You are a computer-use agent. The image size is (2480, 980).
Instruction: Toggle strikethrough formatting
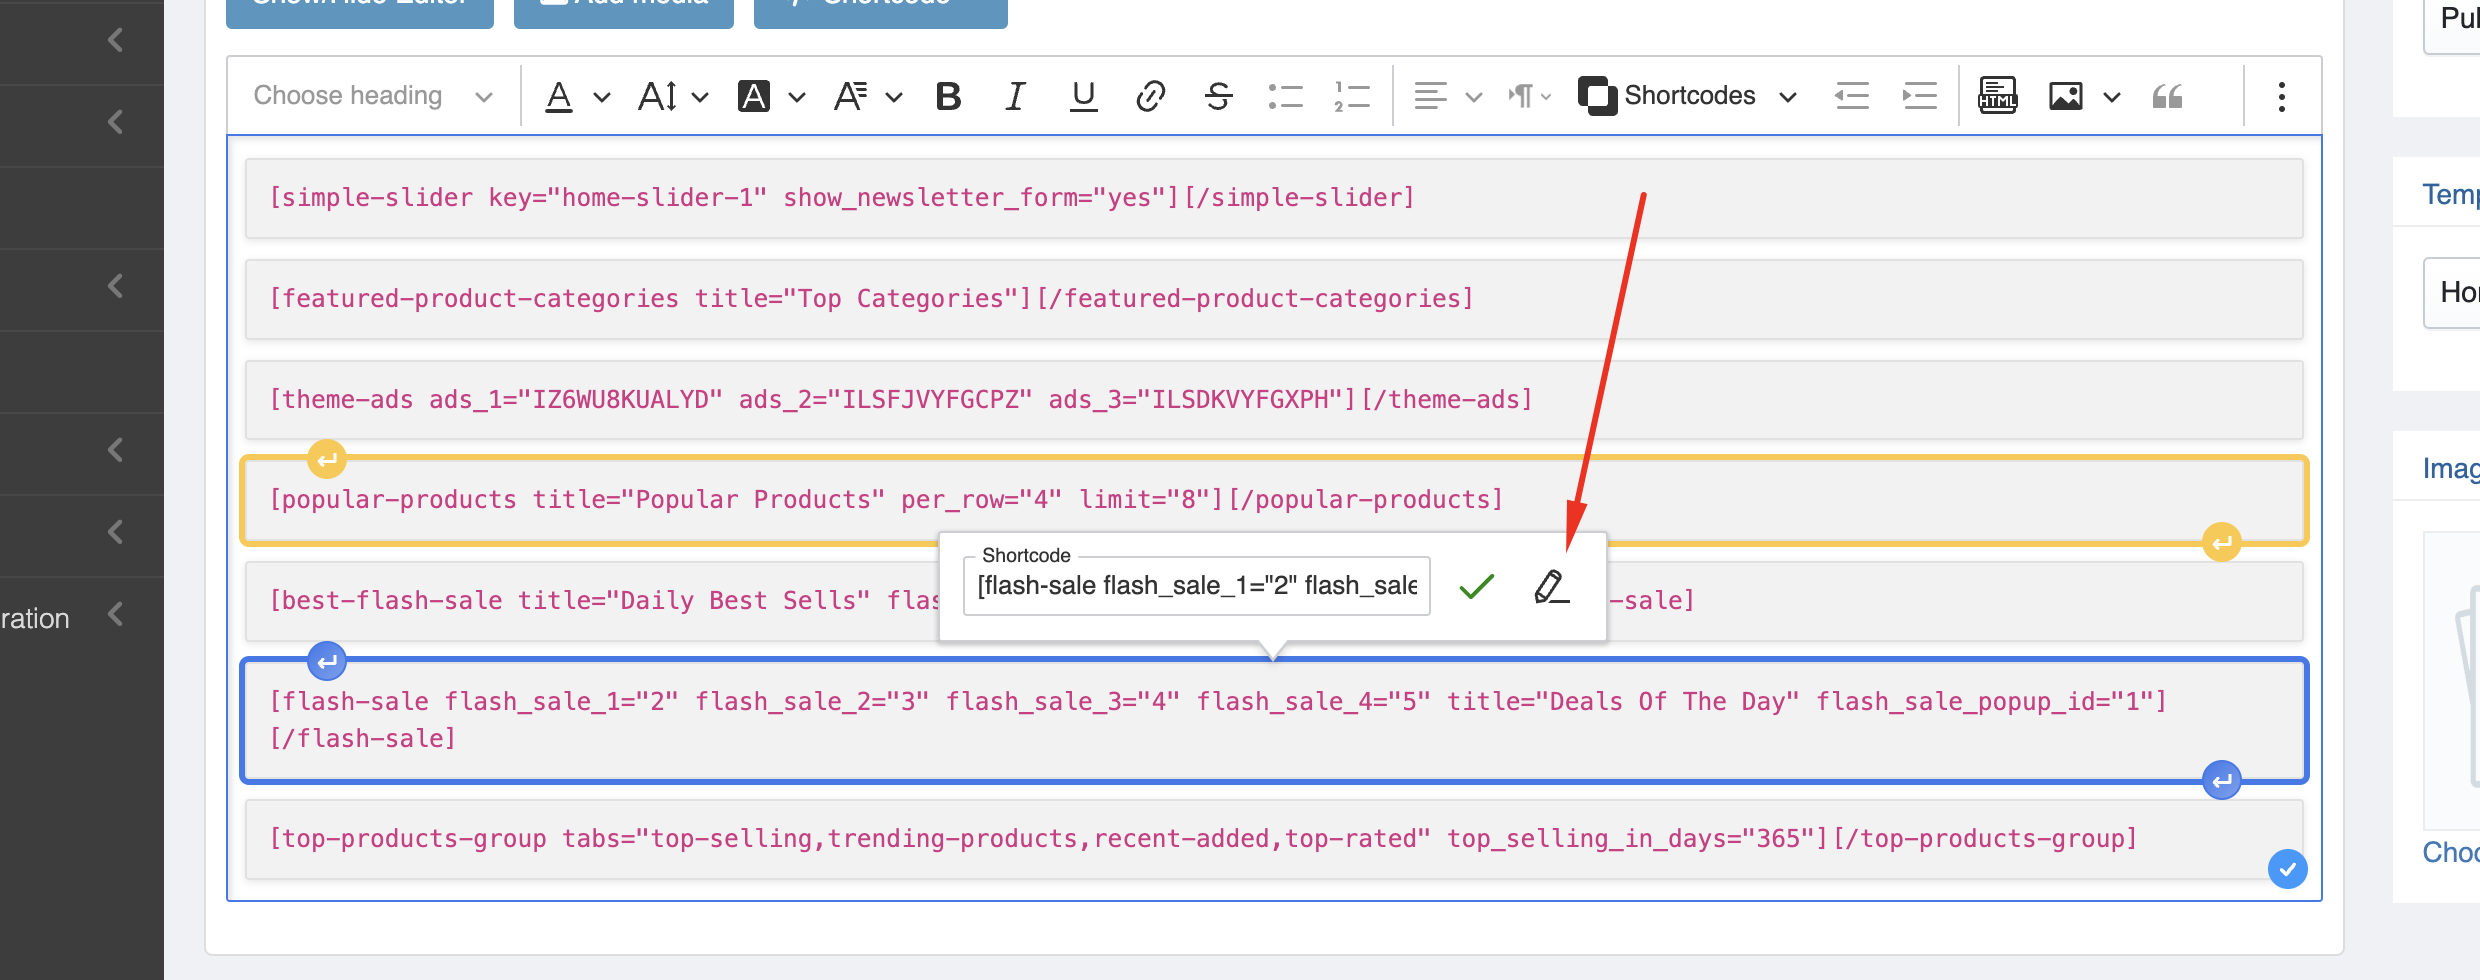[1218, 96]
